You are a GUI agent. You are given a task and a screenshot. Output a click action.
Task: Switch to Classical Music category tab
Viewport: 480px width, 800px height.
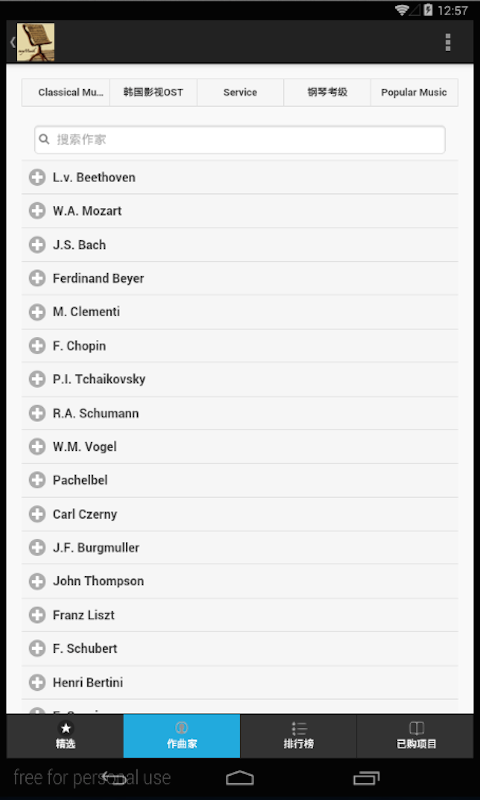pos(66,92)
